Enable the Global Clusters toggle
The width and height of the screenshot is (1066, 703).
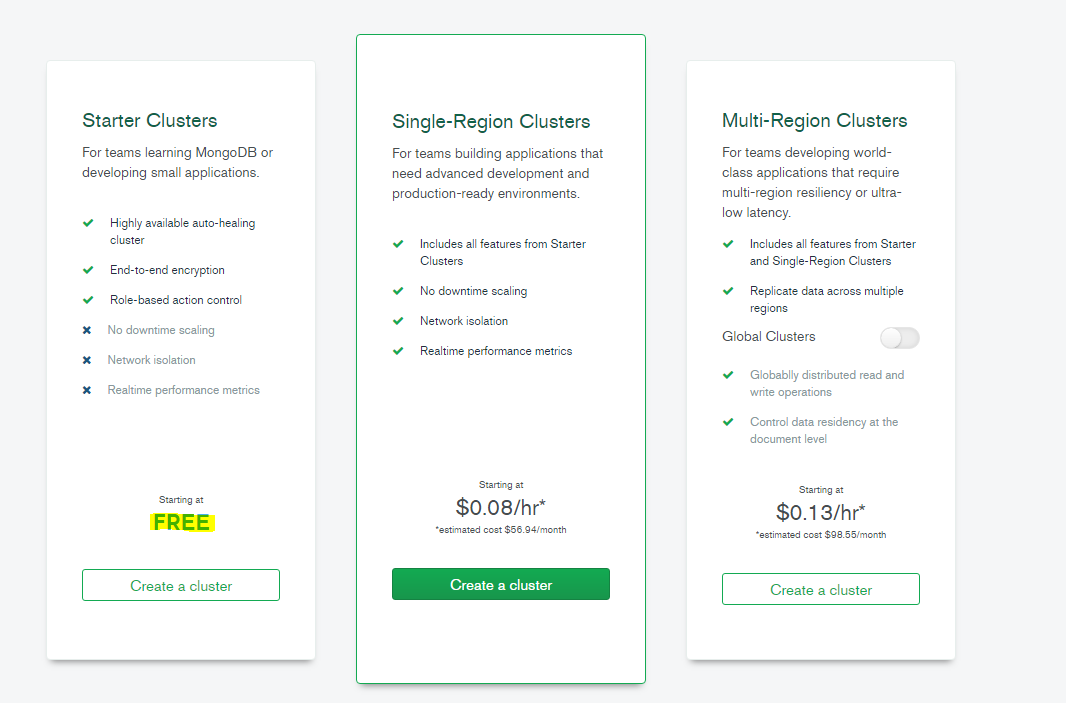tap(898, 338)
